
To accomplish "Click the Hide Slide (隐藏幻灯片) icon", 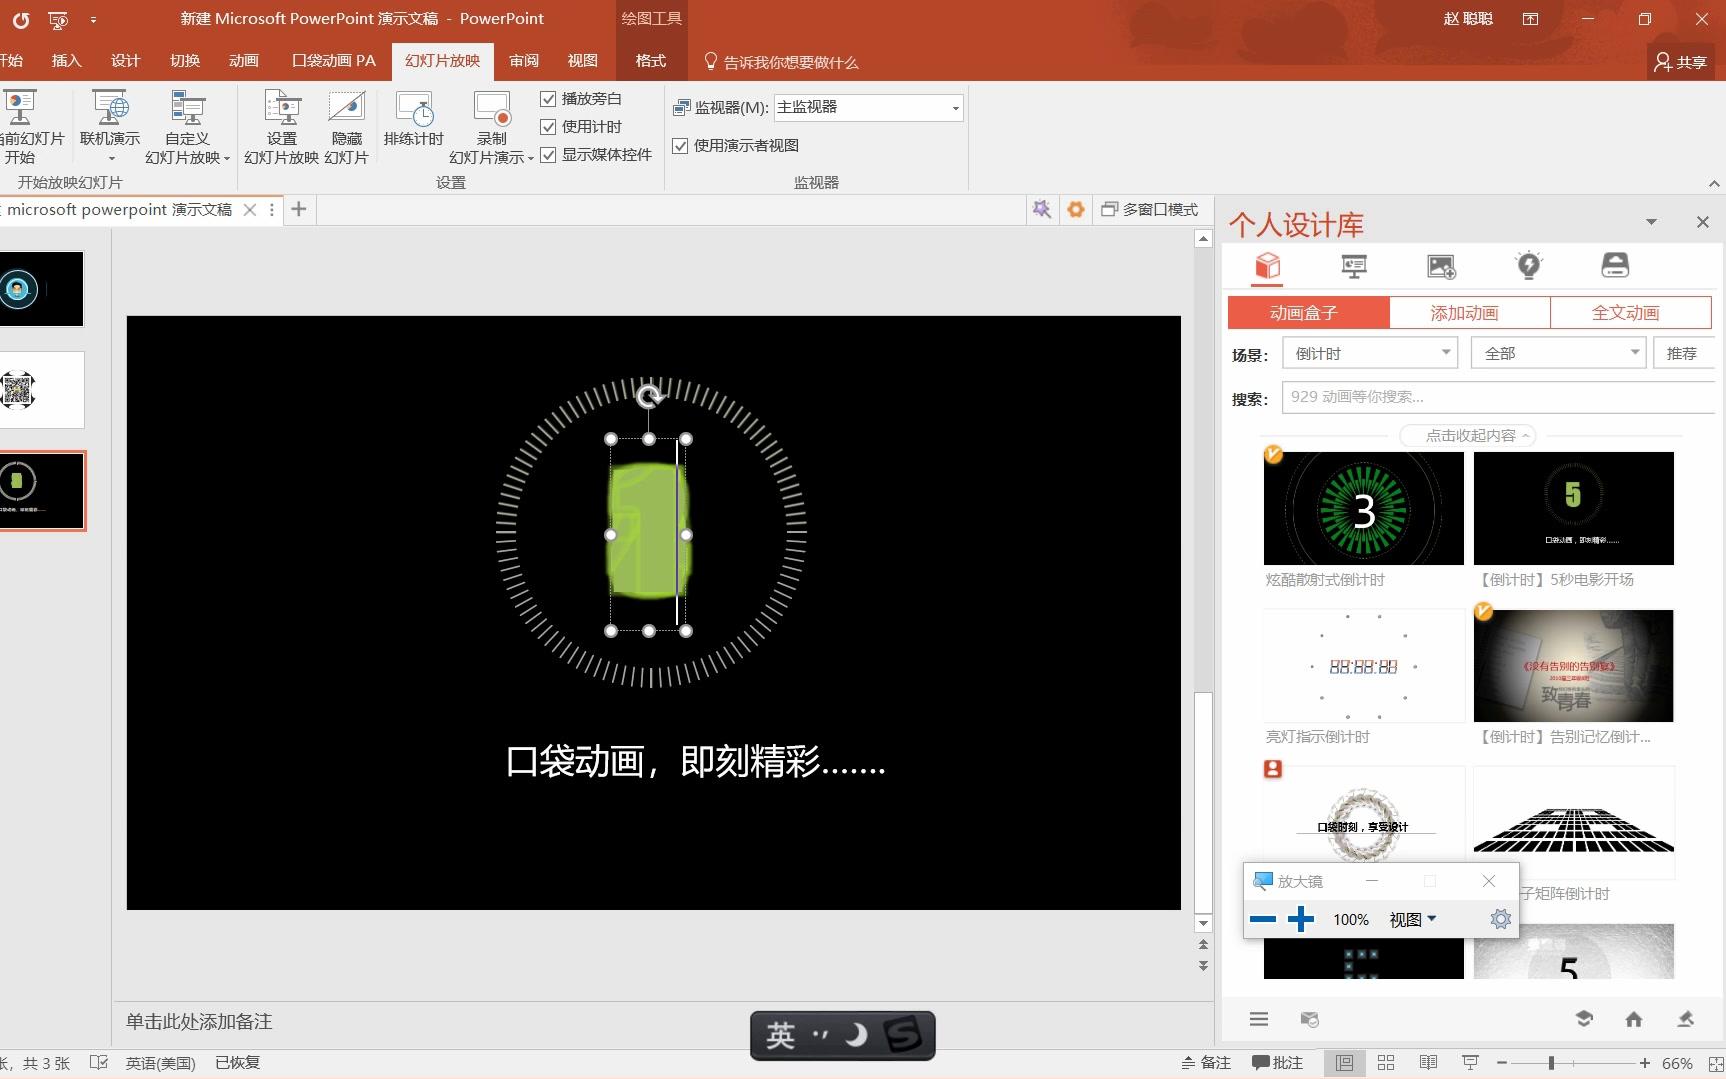I will pyautogui.click(x=346, y=109).
